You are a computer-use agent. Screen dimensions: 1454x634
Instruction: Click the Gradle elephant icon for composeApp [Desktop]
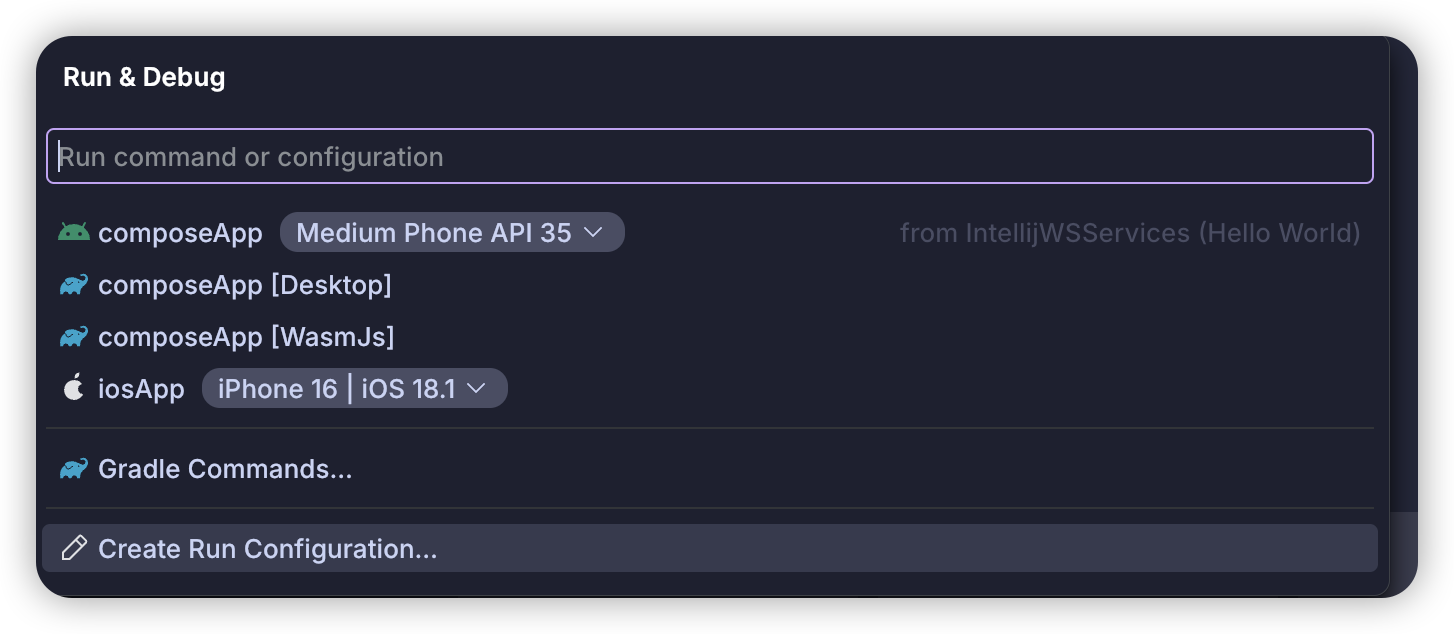74,285
